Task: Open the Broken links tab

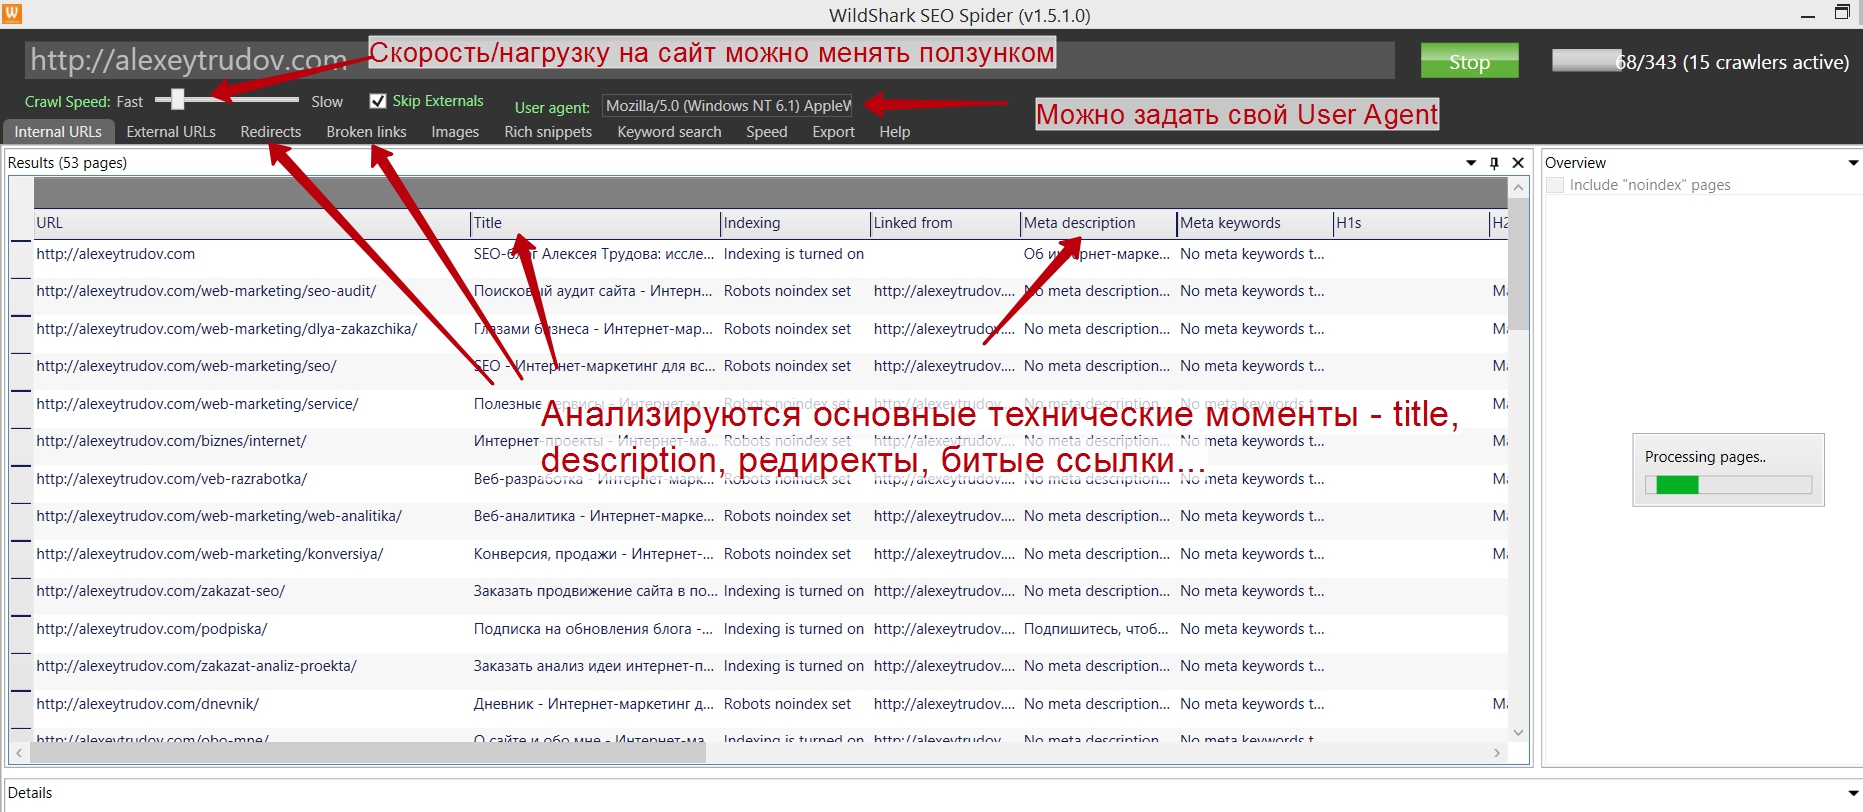Action: point(366,132)
